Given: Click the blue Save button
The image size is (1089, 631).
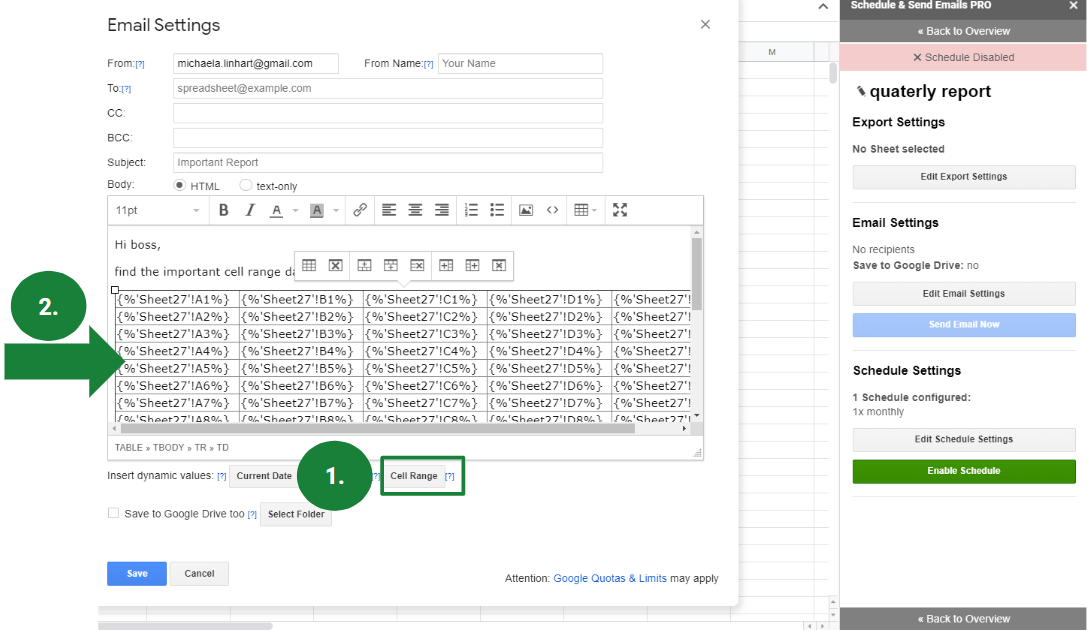Looking at the screenshot, I should point(137,573).
